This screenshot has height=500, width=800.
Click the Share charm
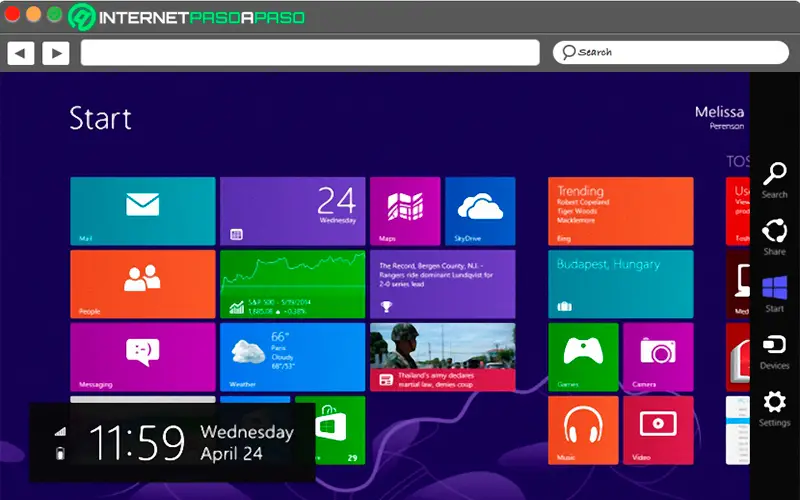[774, 237]
